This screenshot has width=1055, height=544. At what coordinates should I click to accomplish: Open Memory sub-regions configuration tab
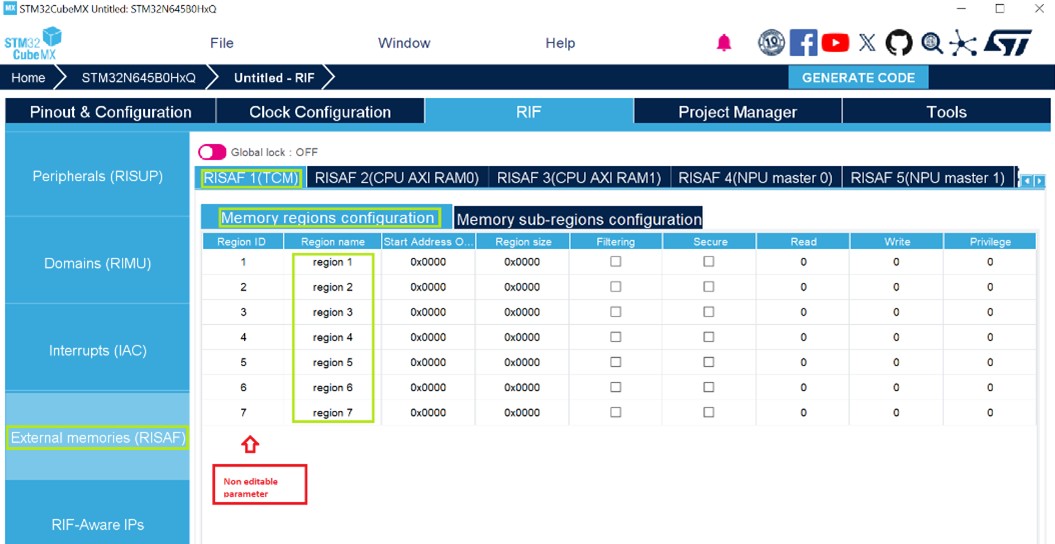(x=579, y=219)
